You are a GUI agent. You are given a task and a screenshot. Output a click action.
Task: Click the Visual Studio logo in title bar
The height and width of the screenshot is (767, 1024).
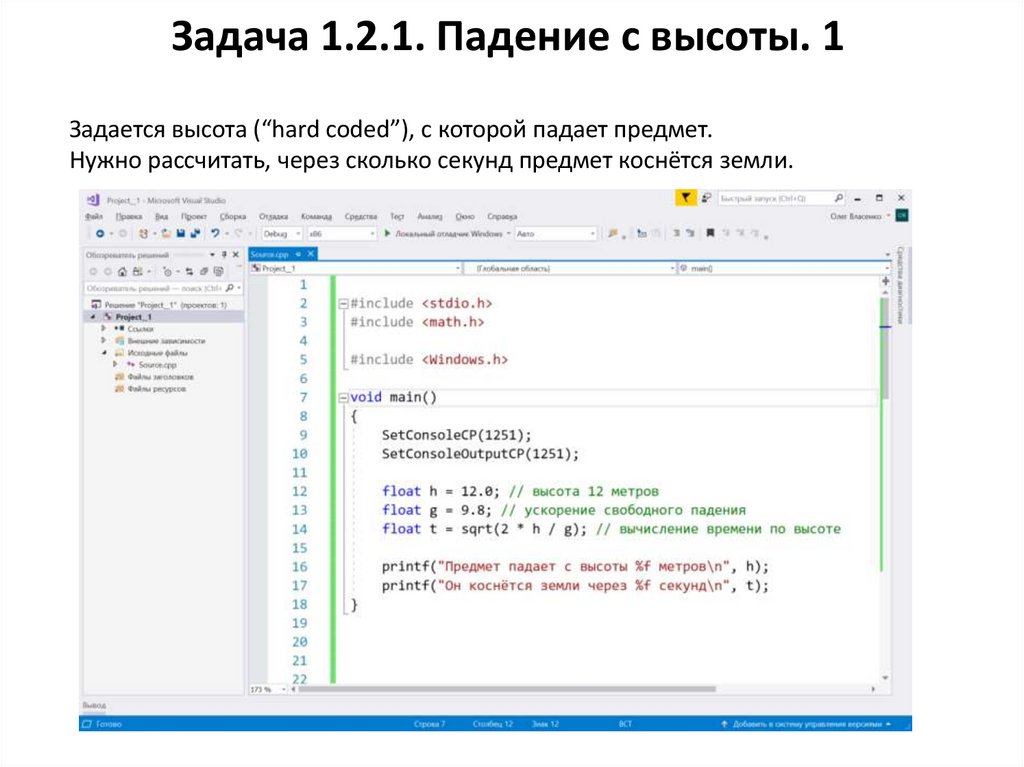click(x=93, y=199)
